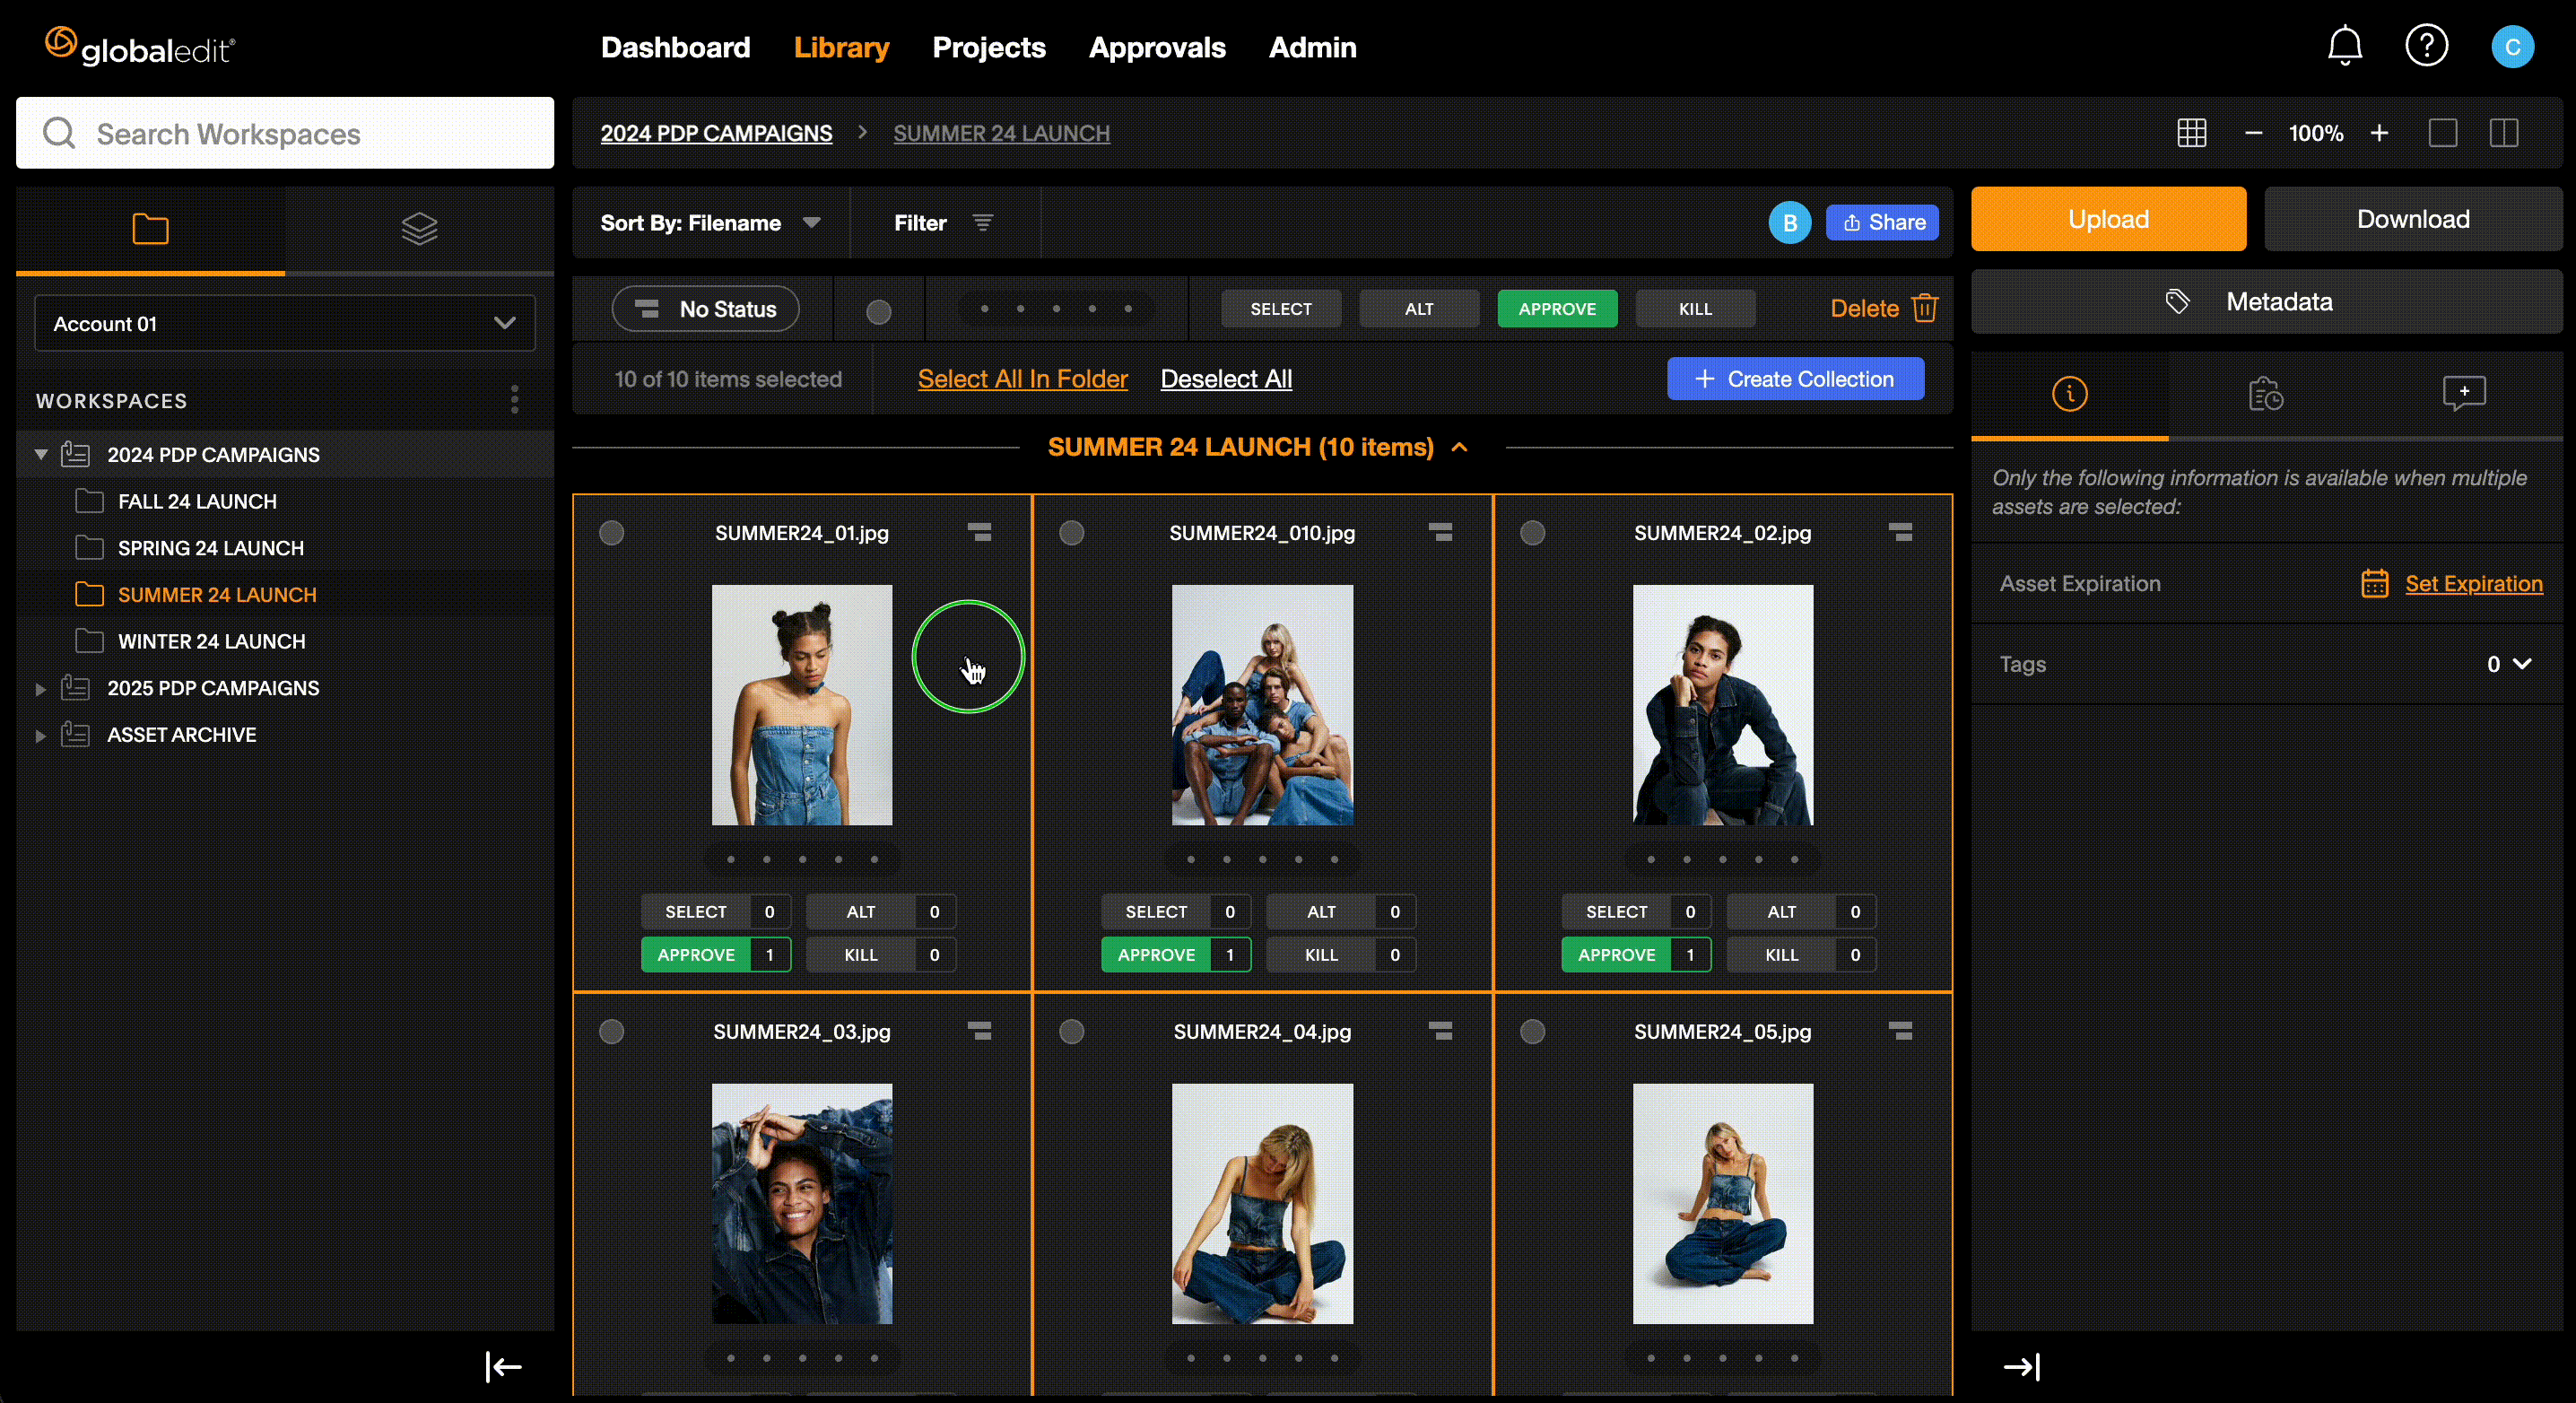2576x1403 pixels.
Task: Toggle selection circle on SUMMER24_010.jpg
Action: pyautogui.click(x=1071, y=532)
